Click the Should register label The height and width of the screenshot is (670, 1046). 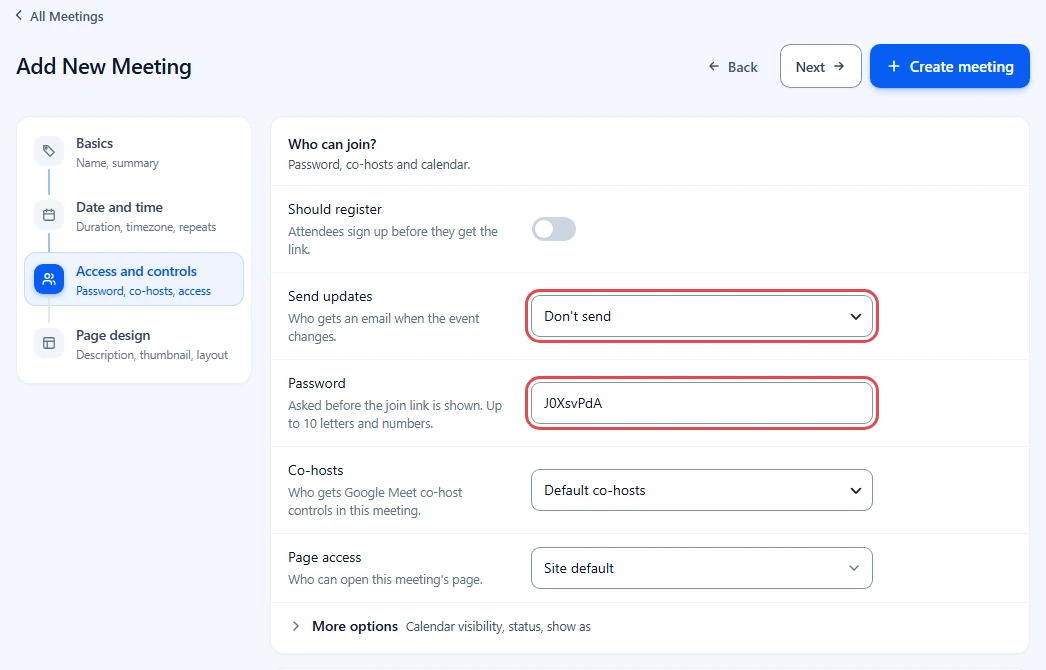pos(335,209)
